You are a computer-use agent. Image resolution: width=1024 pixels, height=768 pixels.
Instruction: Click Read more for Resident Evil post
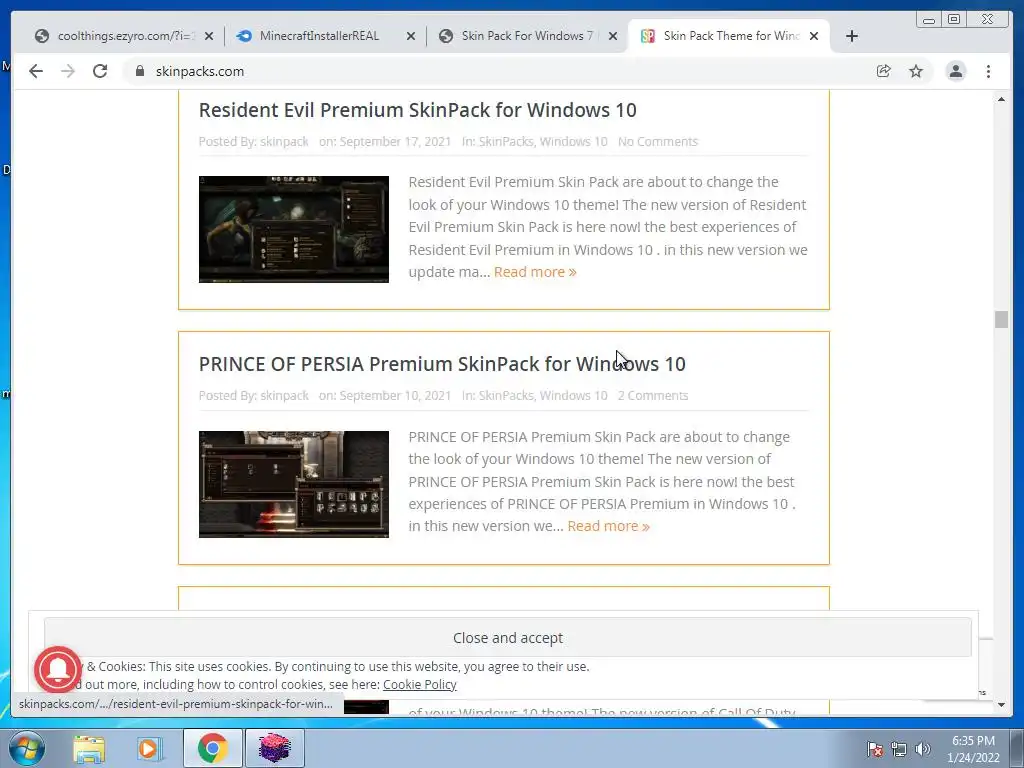(535, 272)
